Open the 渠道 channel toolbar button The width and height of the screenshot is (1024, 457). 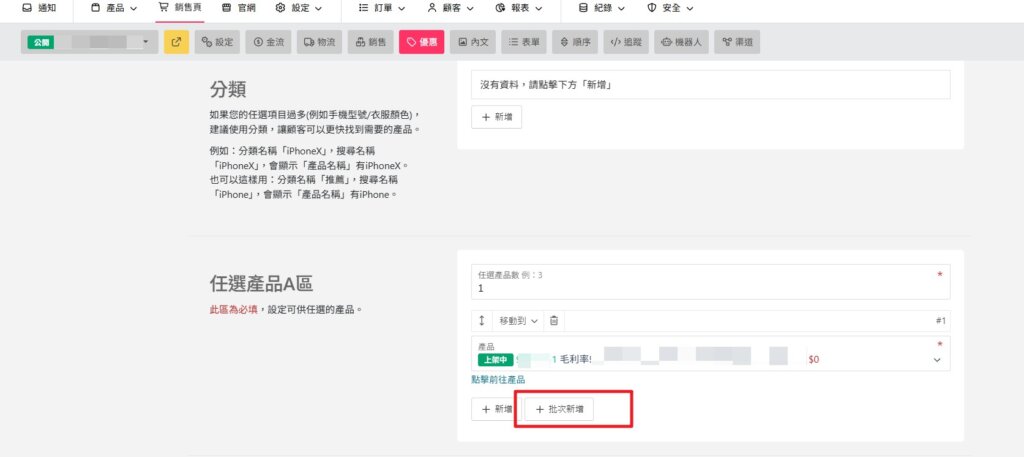pyautogui.click(x=737, y=42)
